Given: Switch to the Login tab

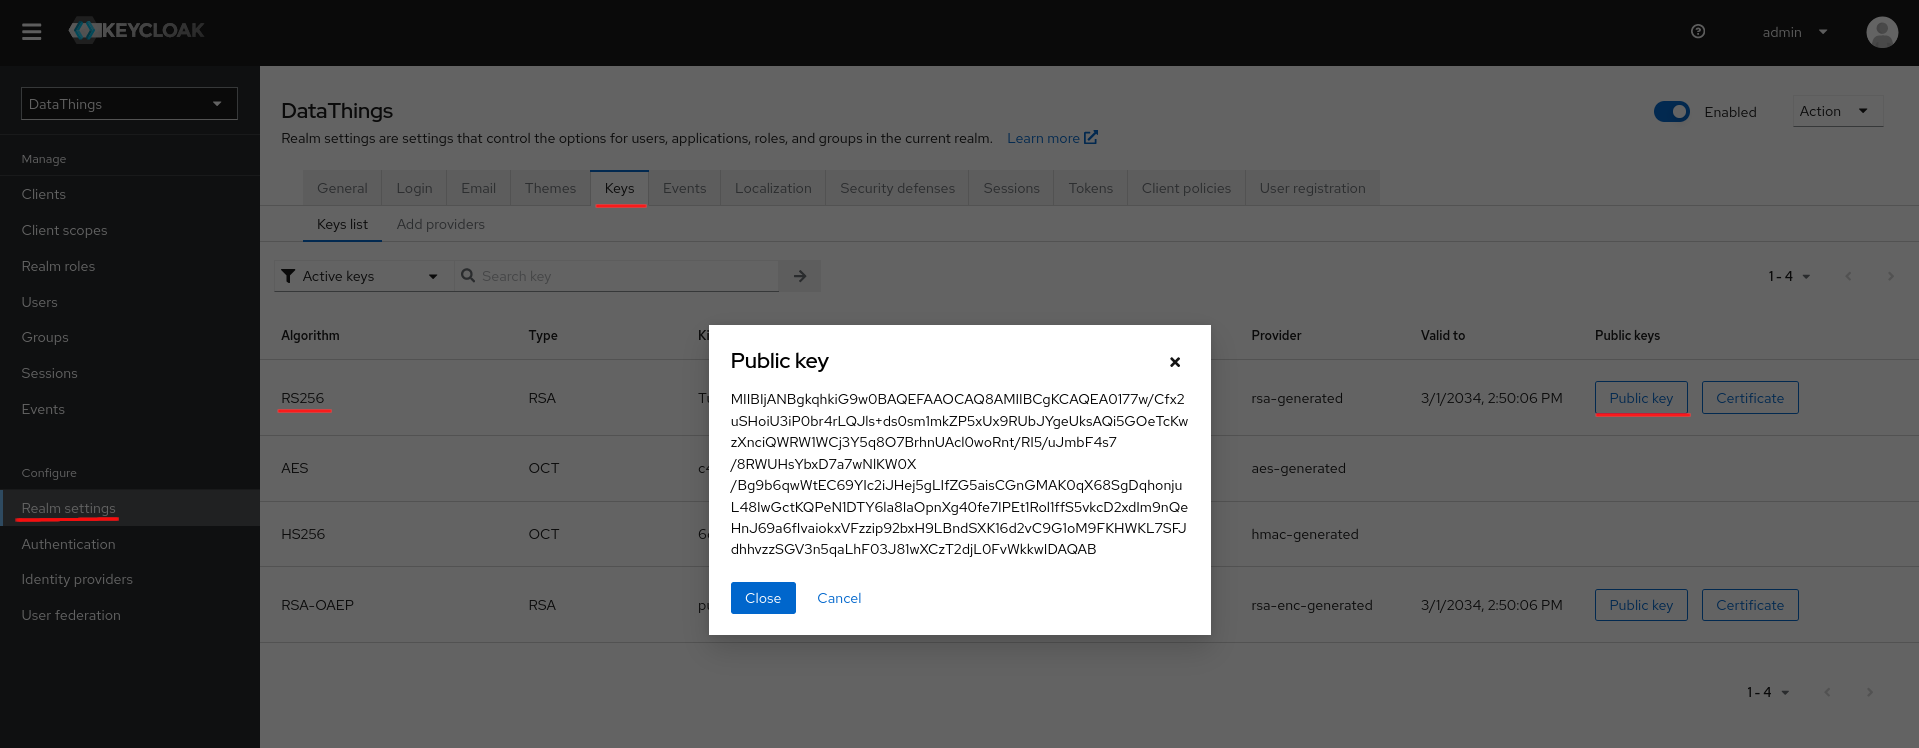Looking at the screenshot, I should [414, 188].
